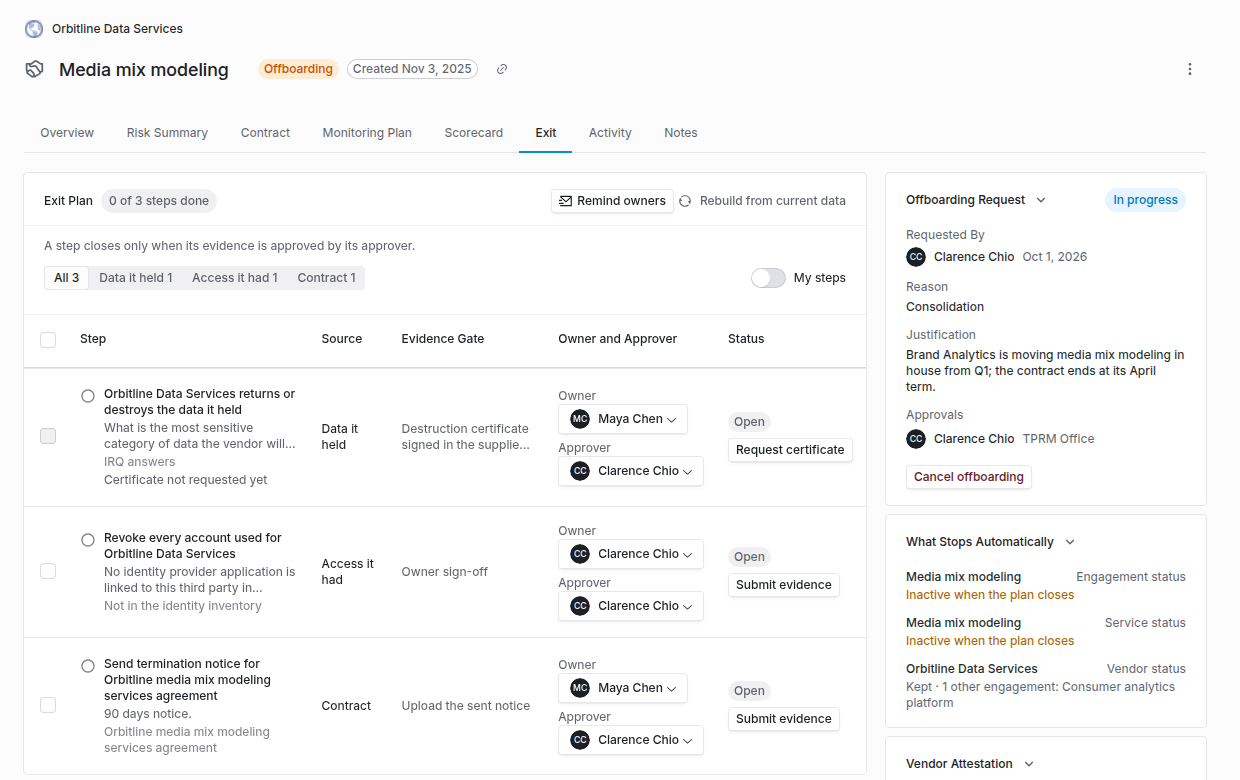This screenshot has height=780, width=1240.
Task: Click Maya Chen's MC avatar in first step owner
Action: [x=580, y=419]
